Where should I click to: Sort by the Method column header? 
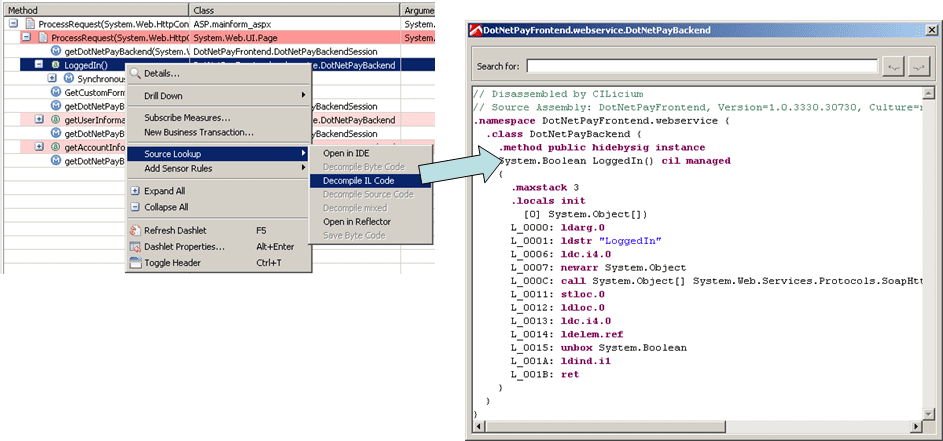coord(95,10)
